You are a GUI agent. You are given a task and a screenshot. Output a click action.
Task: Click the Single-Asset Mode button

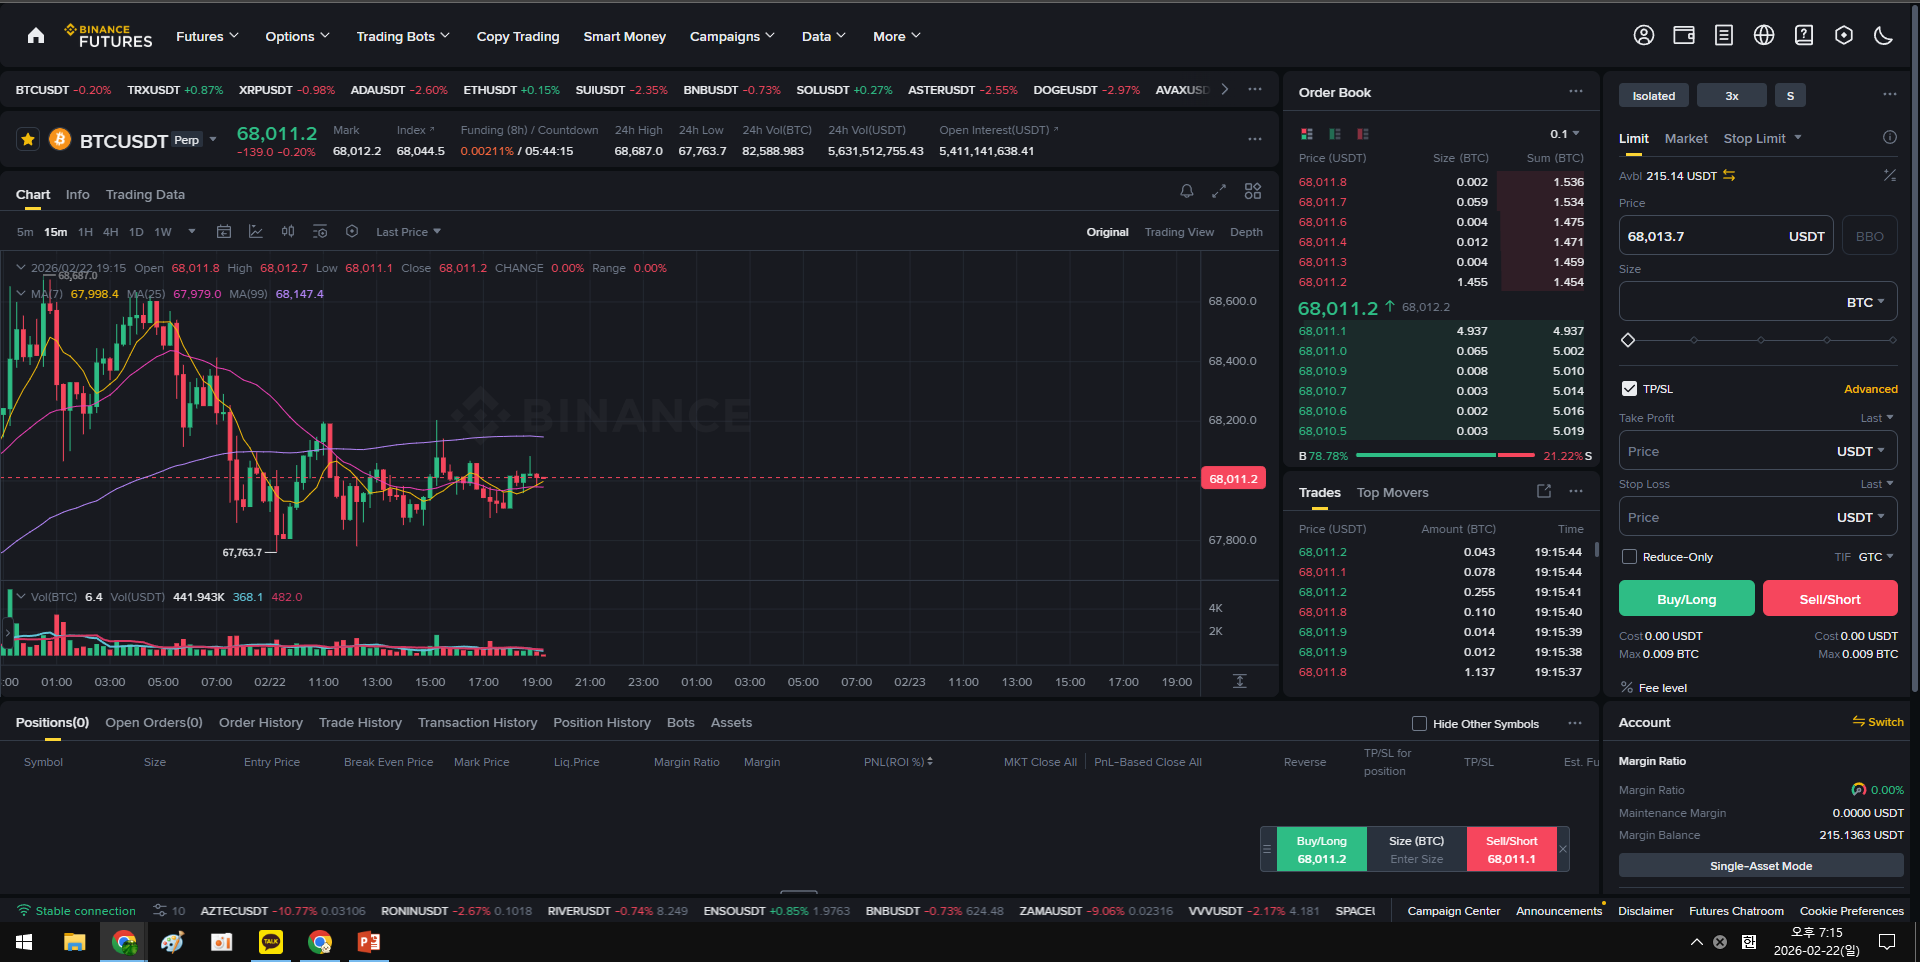tap(1761, 866)
